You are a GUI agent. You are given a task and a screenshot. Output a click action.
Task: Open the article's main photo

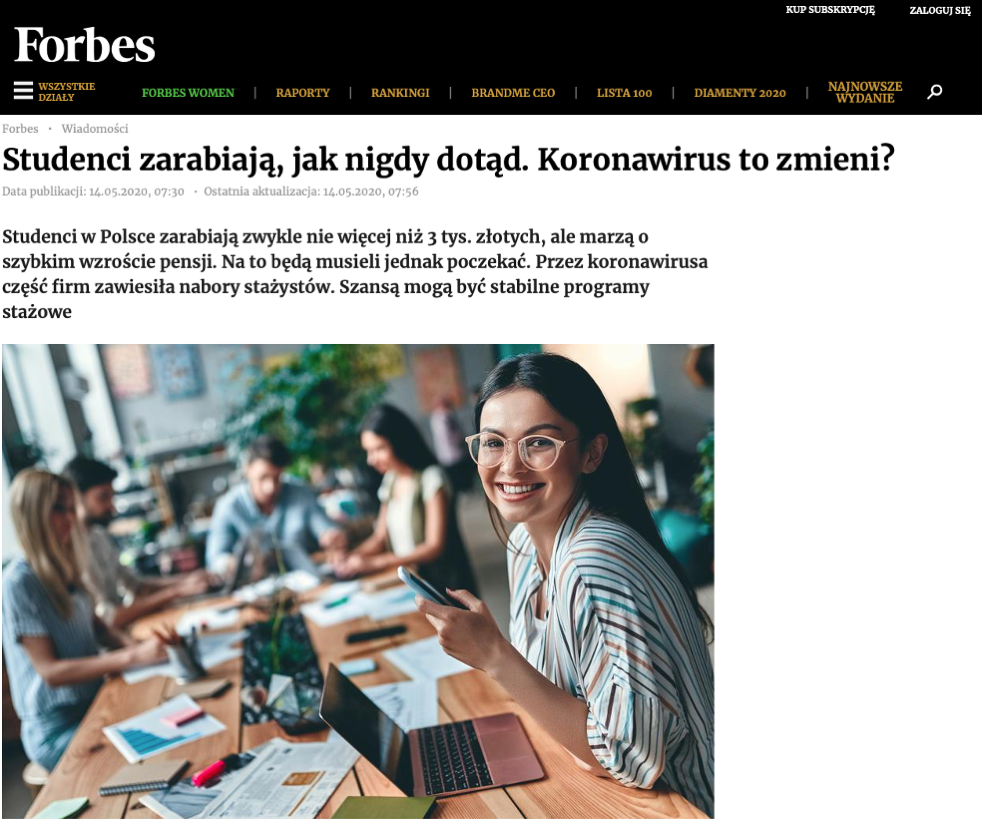358,581
